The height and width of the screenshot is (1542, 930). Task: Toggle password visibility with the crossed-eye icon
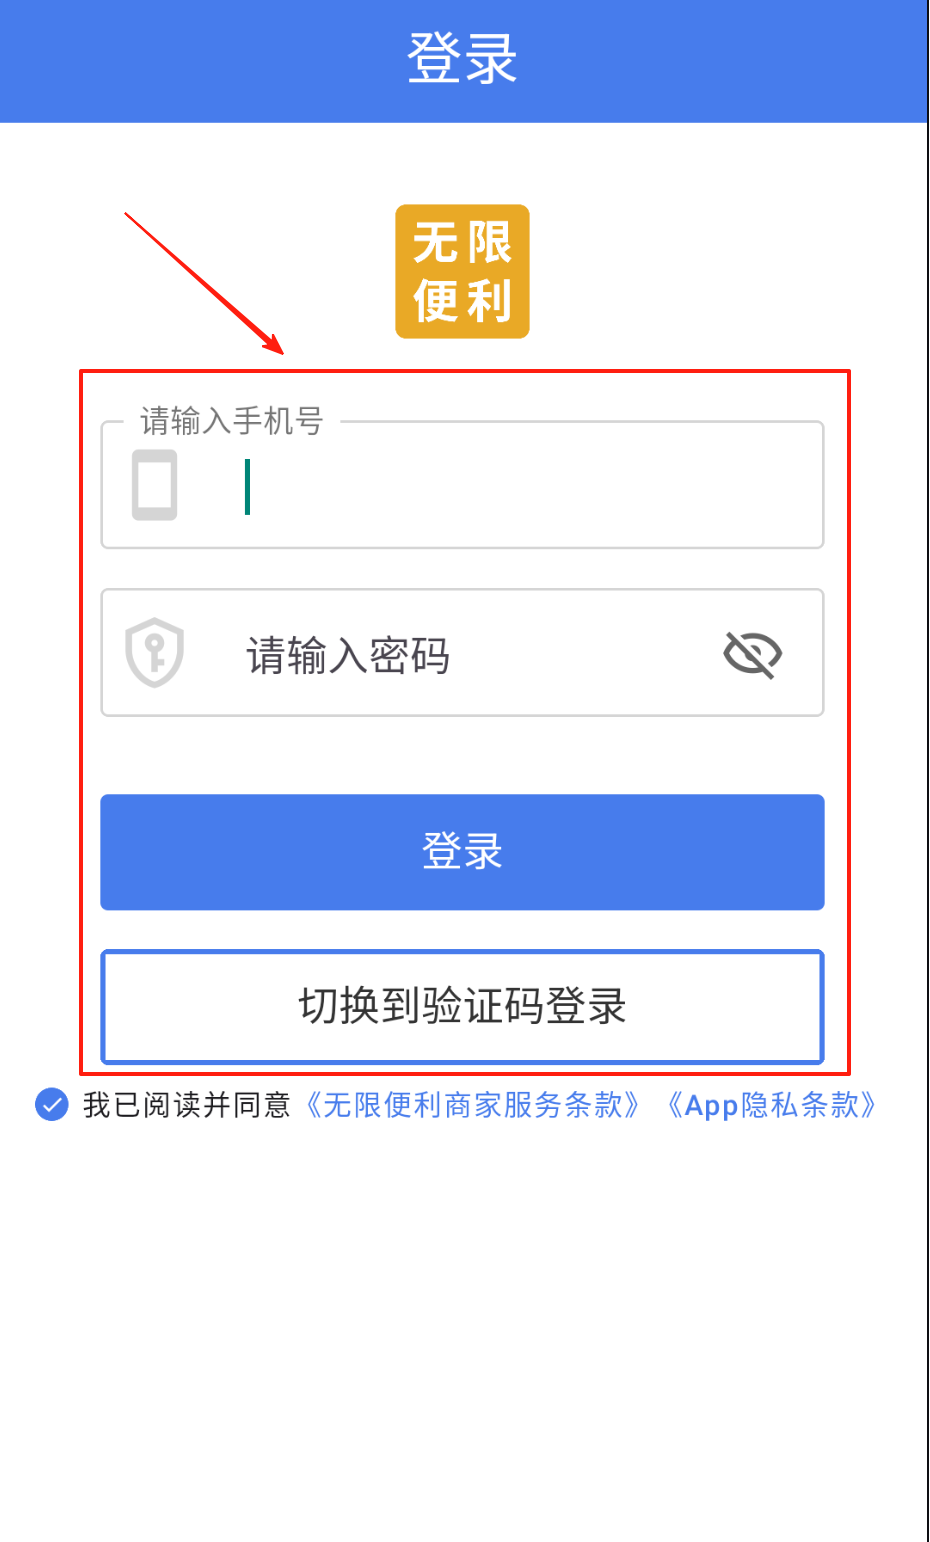click(x=752, y=655)
